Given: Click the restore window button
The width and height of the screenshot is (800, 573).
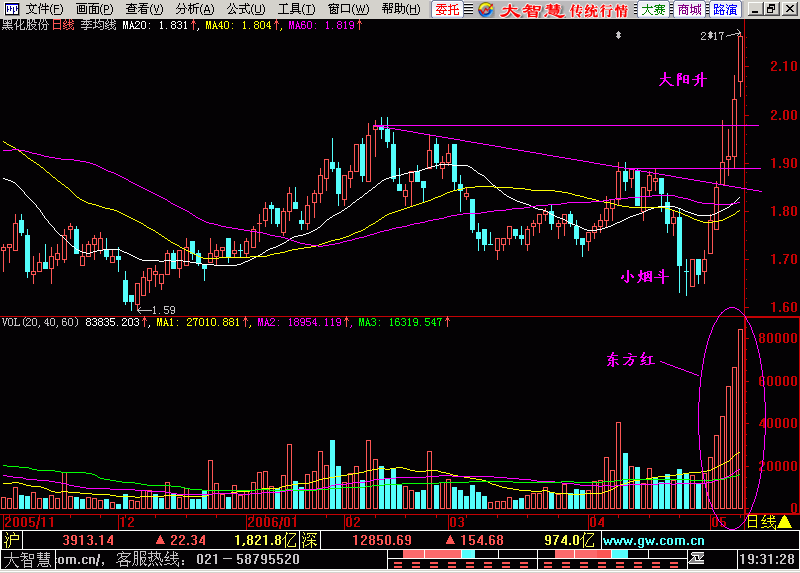Looking at the screenshot, I should coord(771,9).
